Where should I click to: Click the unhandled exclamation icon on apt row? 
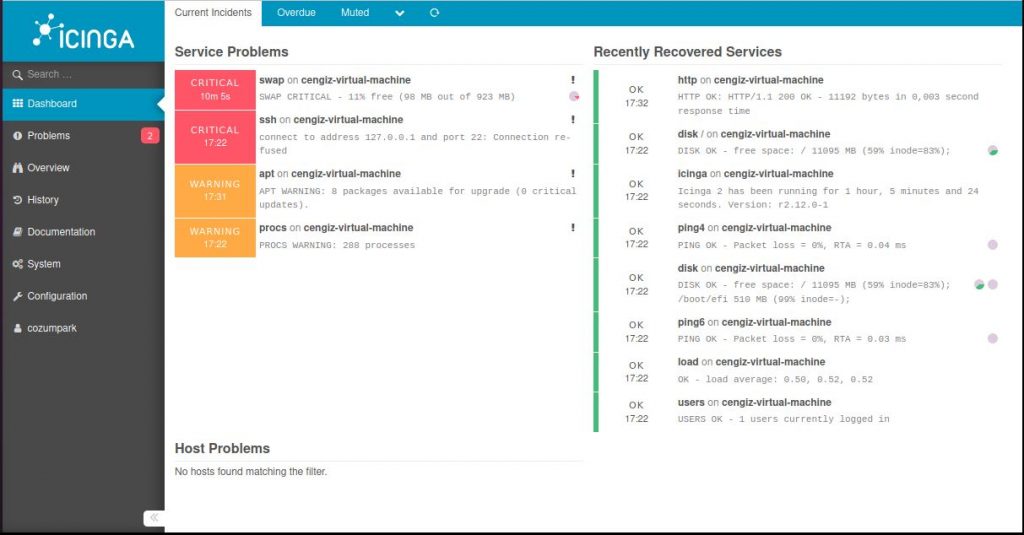573,174
